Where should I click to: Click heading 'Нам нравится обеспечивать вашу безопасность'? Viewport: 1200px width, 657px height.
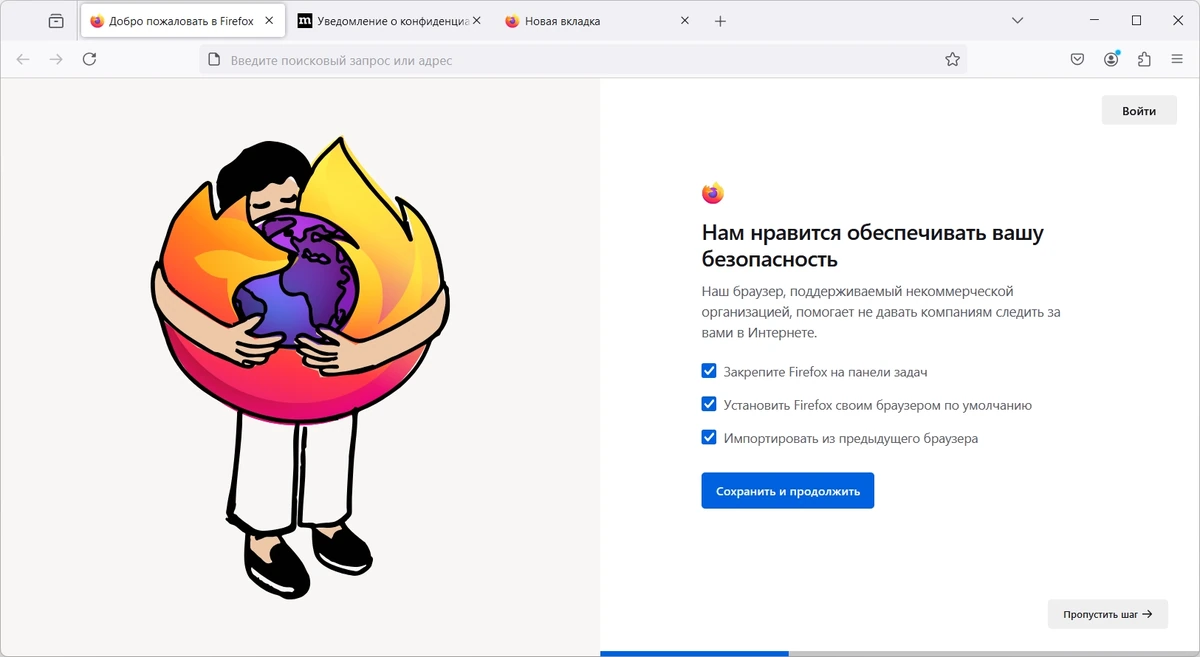pos(873,246)
